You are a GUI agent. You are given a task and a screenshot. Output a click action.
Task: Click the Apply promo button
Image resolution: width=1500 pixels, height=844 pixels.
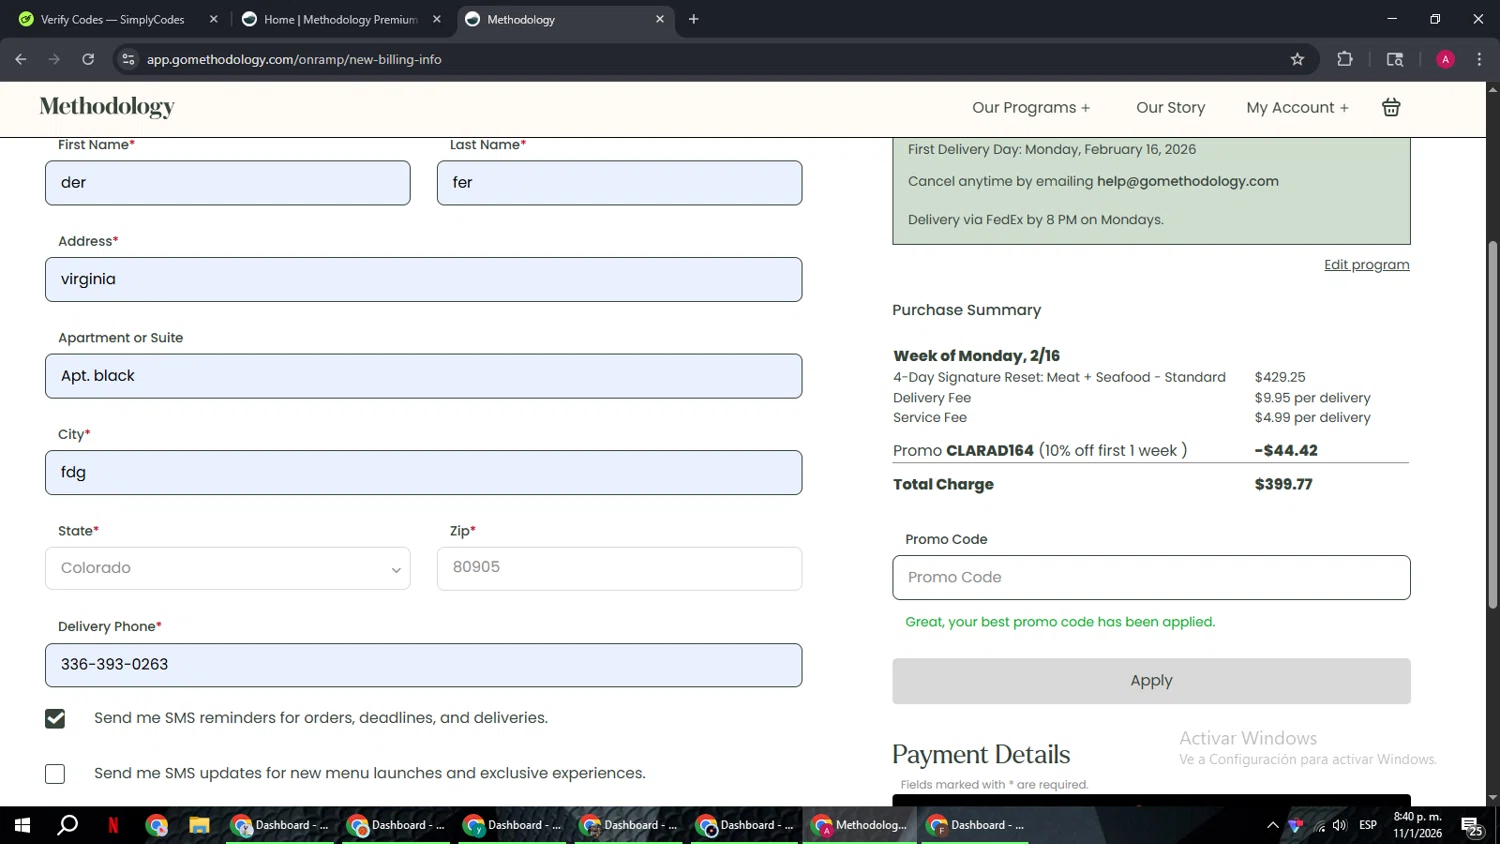1151,681
